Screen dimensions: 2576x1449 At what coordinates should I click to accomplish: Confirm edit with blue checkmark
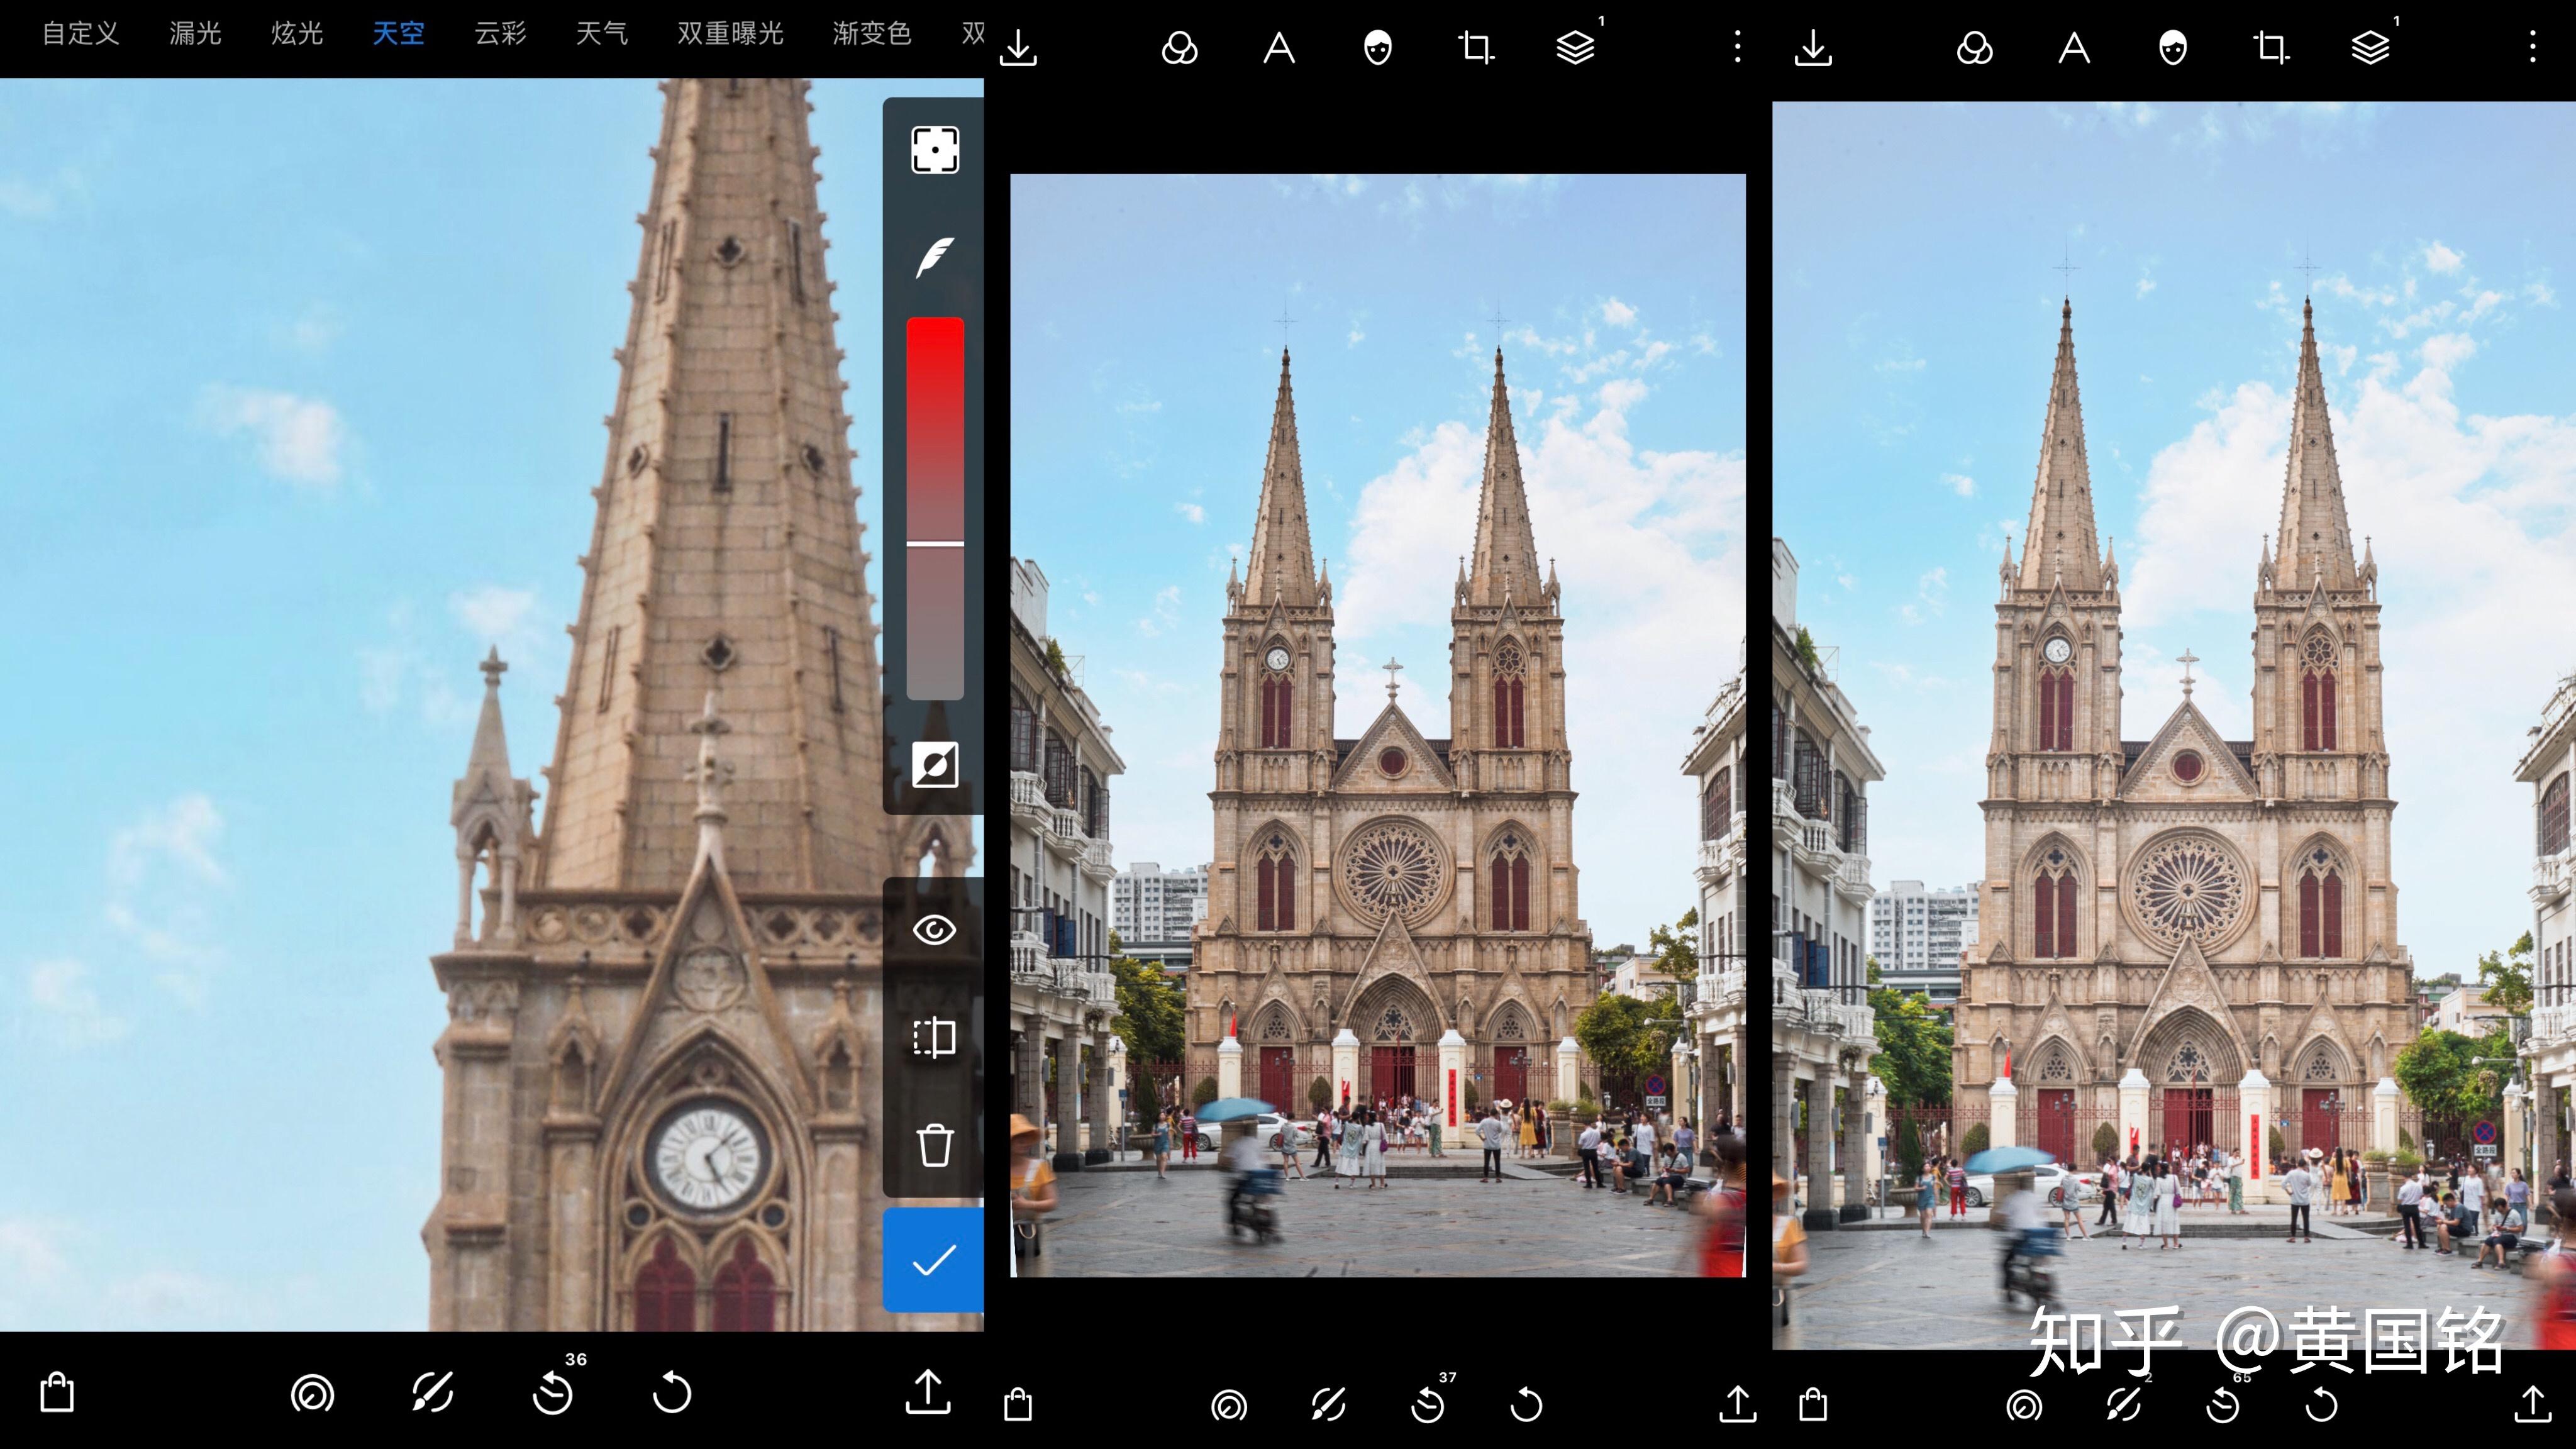(x=935, y=1260)
